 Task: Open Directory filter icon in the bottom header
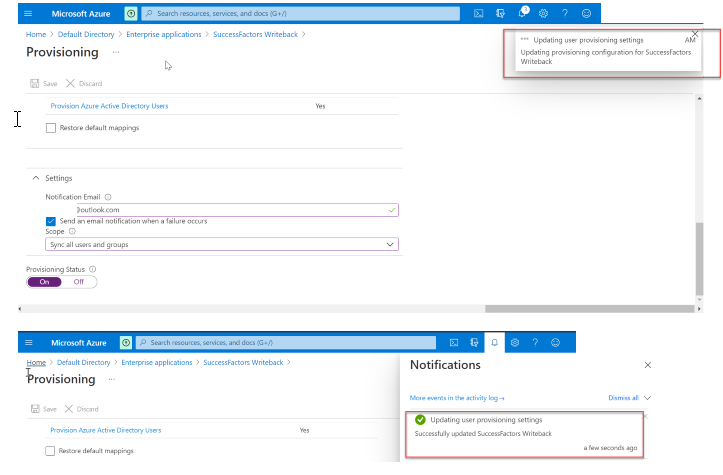[474, 343]
